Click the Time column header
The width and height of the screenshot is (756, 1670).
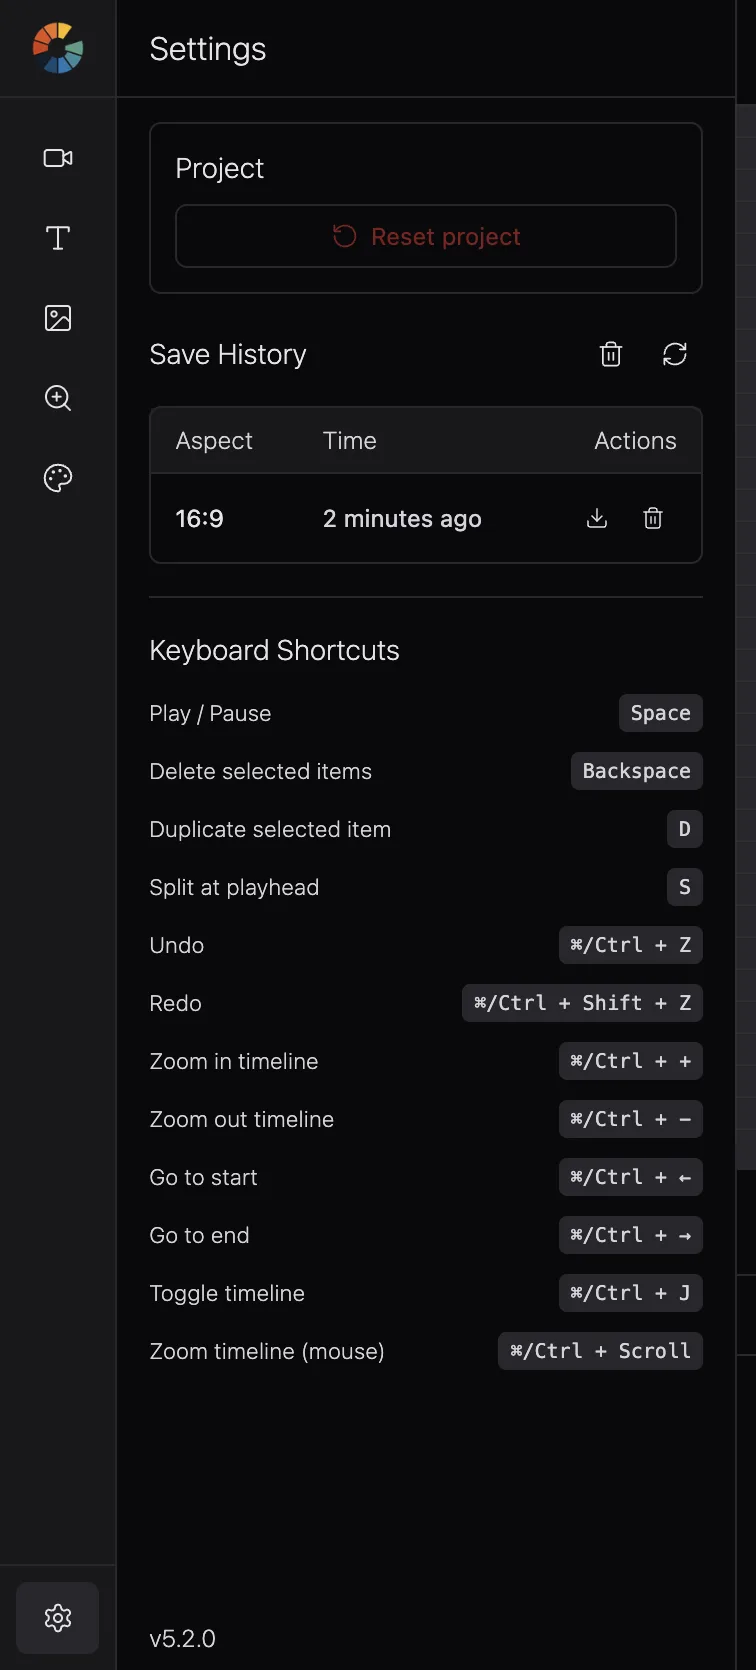(x=350, y=441)
